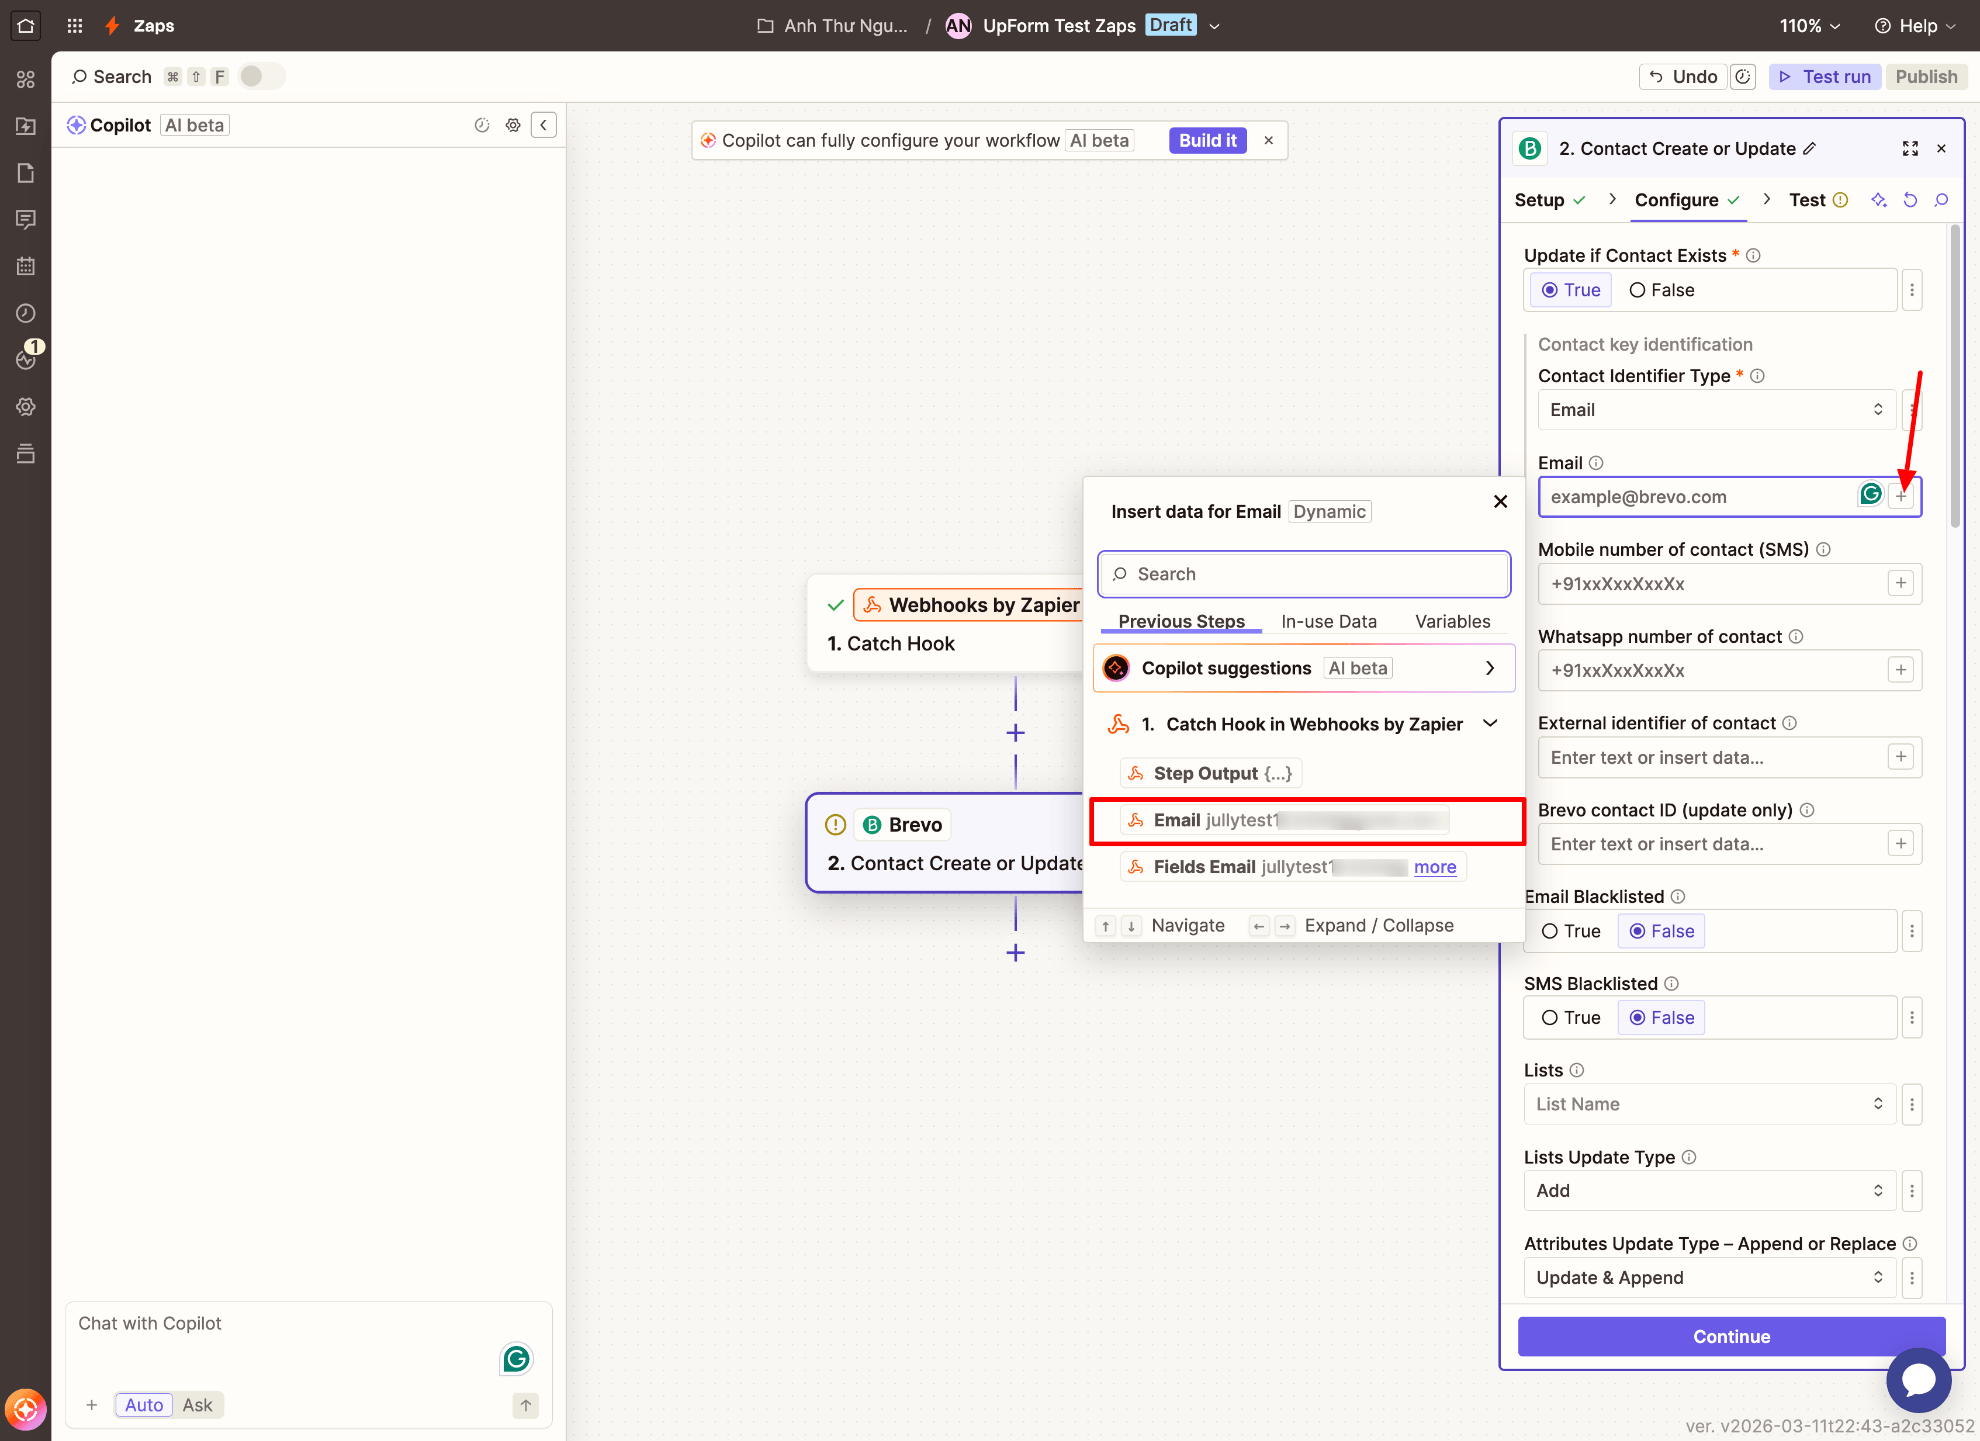Expand the step panel to full screen

1910,149
